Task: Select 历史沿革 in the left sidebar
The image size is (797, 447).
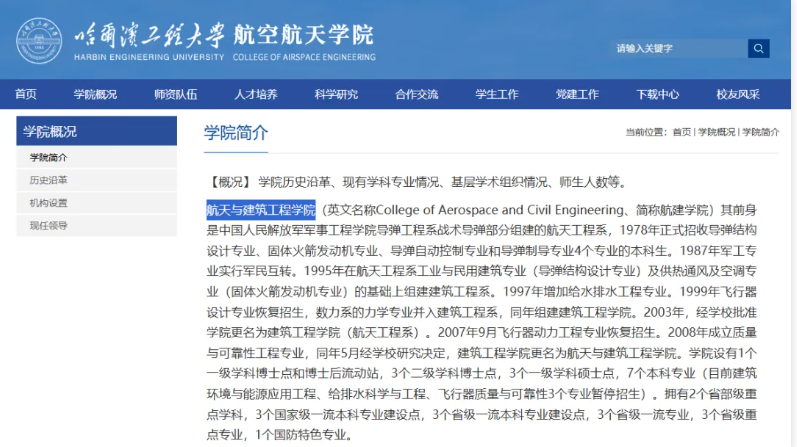Action: click(97, 180)
